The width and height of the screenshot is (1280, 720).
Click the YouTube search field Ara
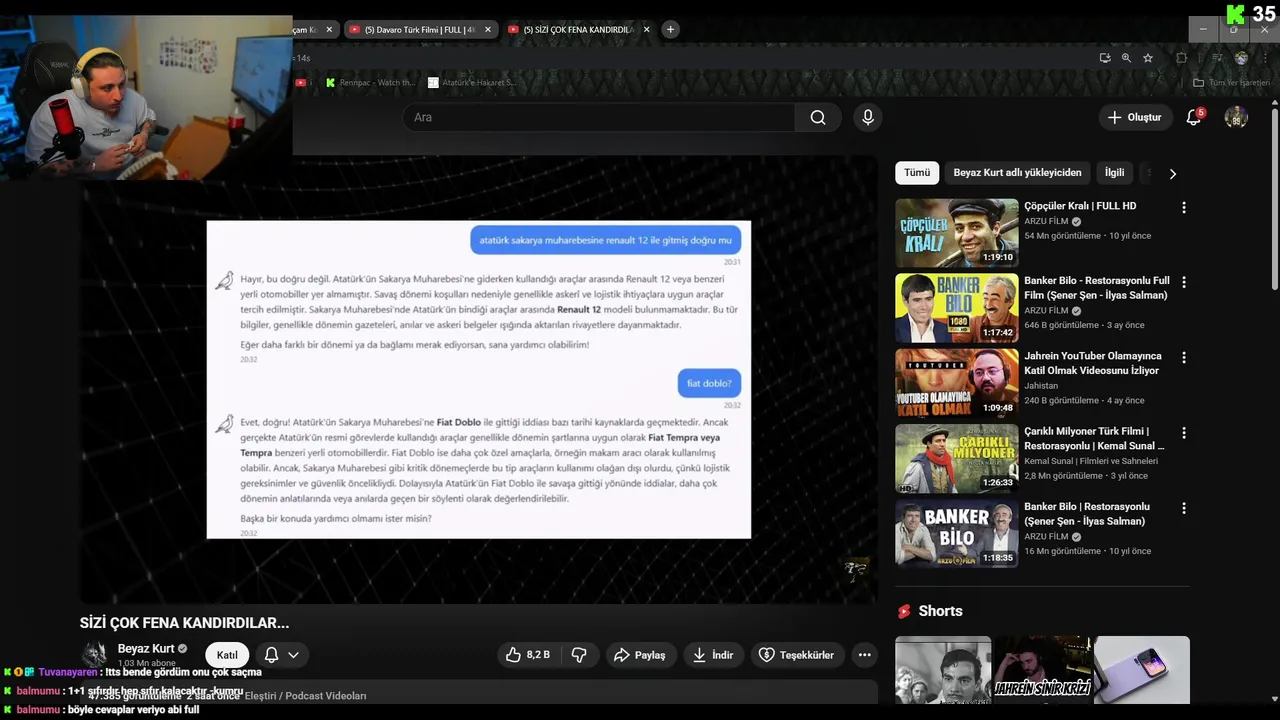point(599,118)
